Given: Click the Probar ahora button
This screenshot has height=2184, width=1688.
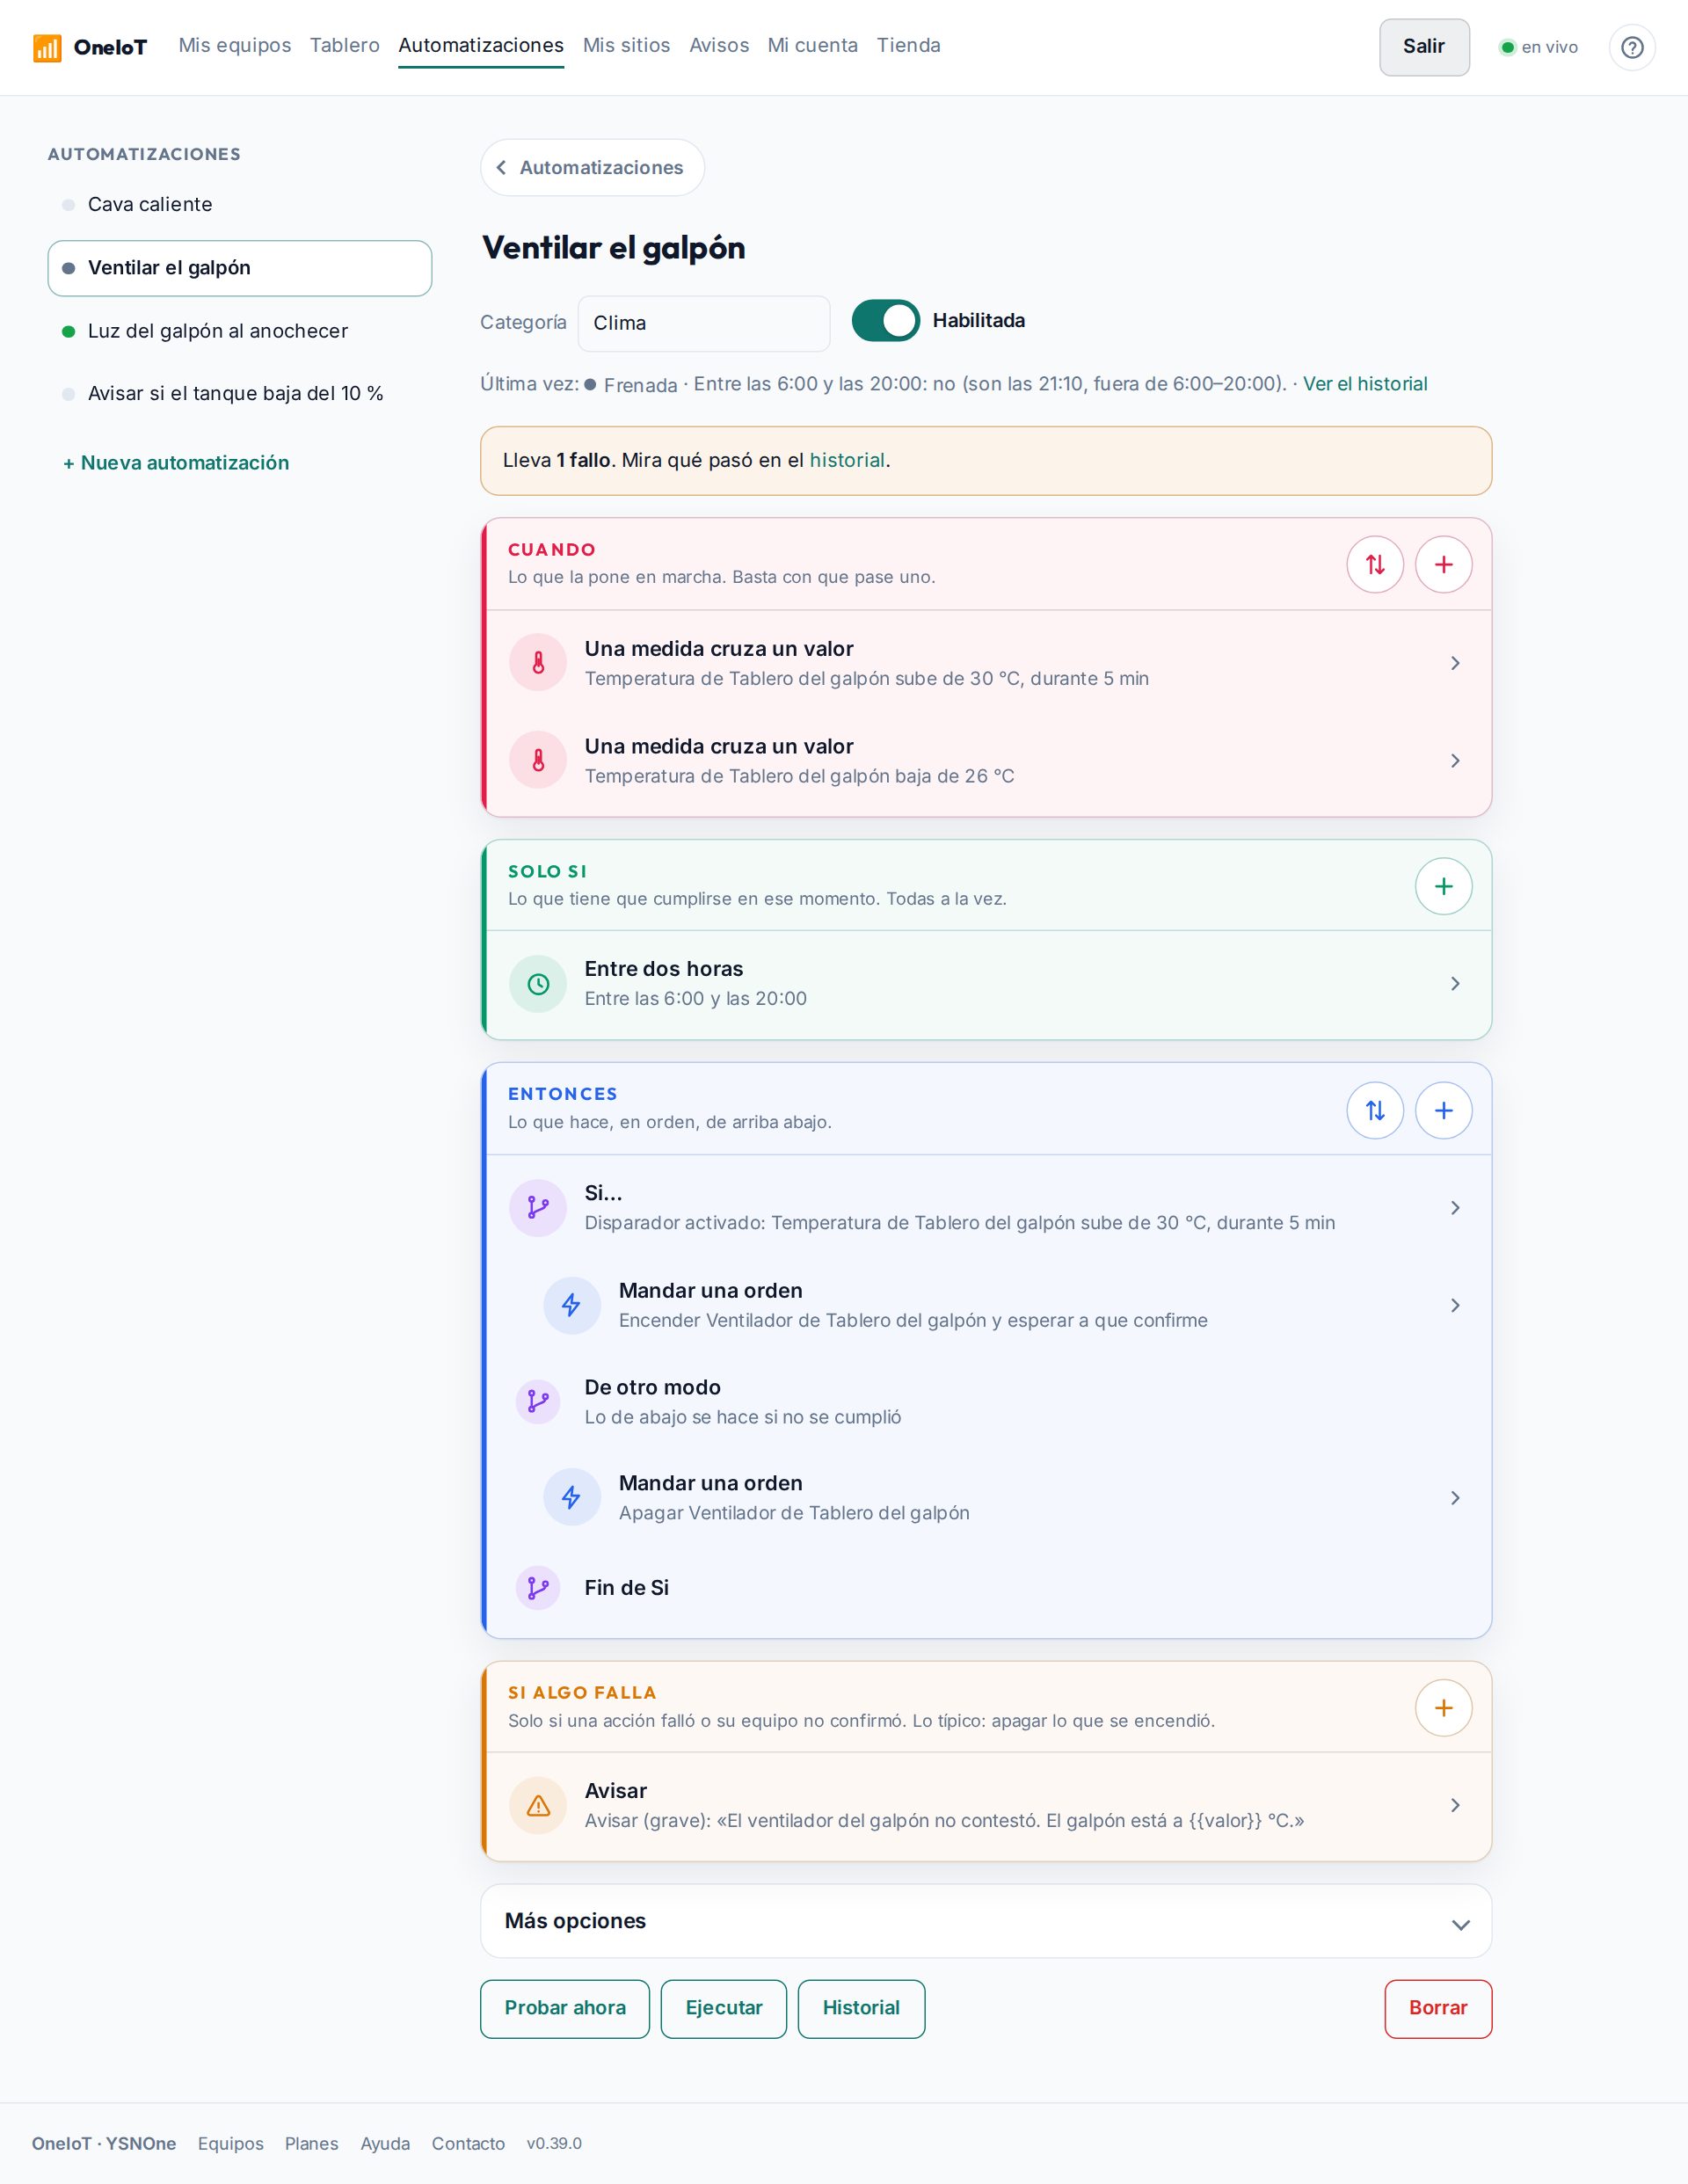Looking at the screenshot, I should pyautogui.click(x=565, y=2008).
